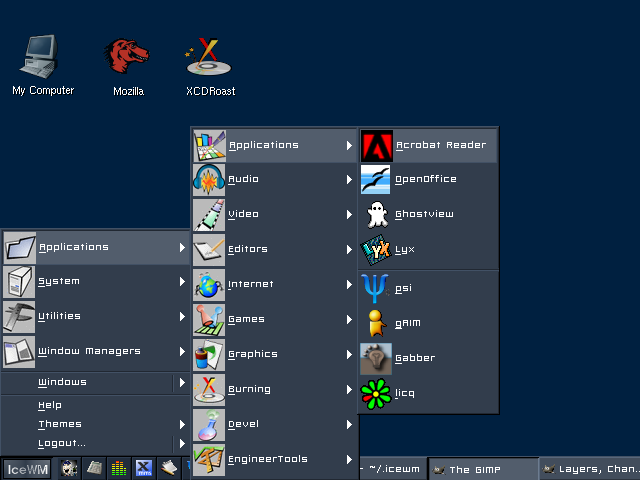Viewport: 640px width, 480px height.
Task: Click the Video film strip icon
Action: 209,214
